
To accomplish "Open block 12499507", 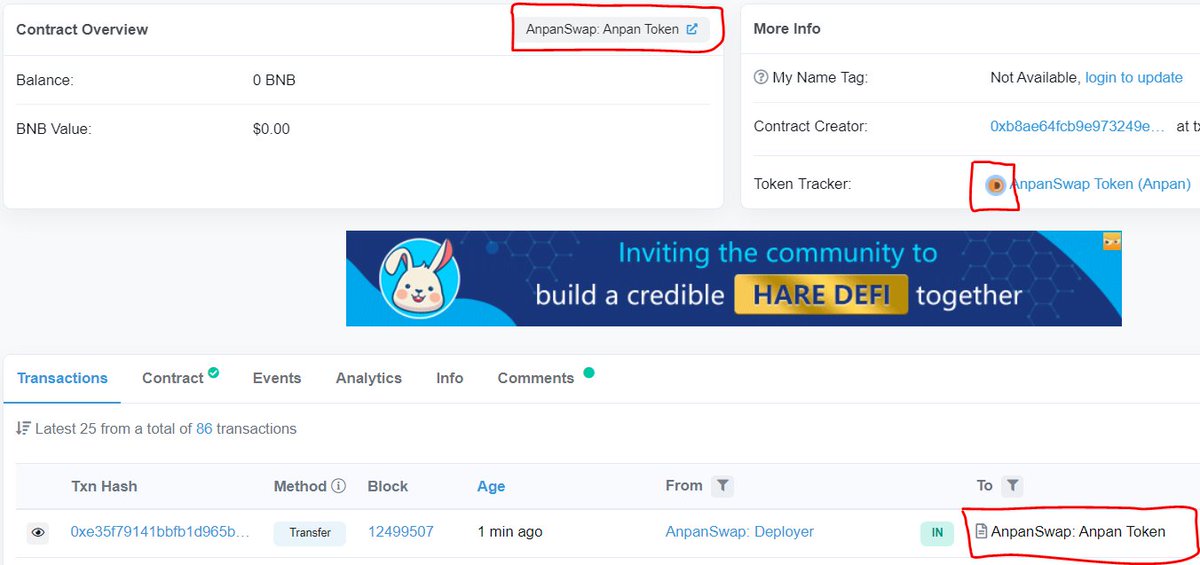I will tap(401, 532).
